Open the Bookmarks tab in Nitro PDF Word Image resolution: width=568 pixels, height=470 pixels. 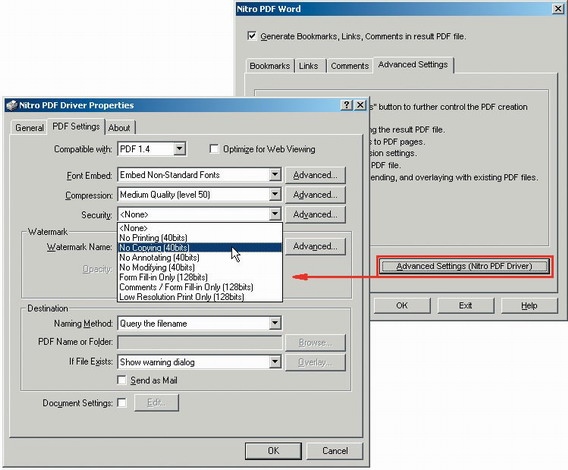click(270, 66)
